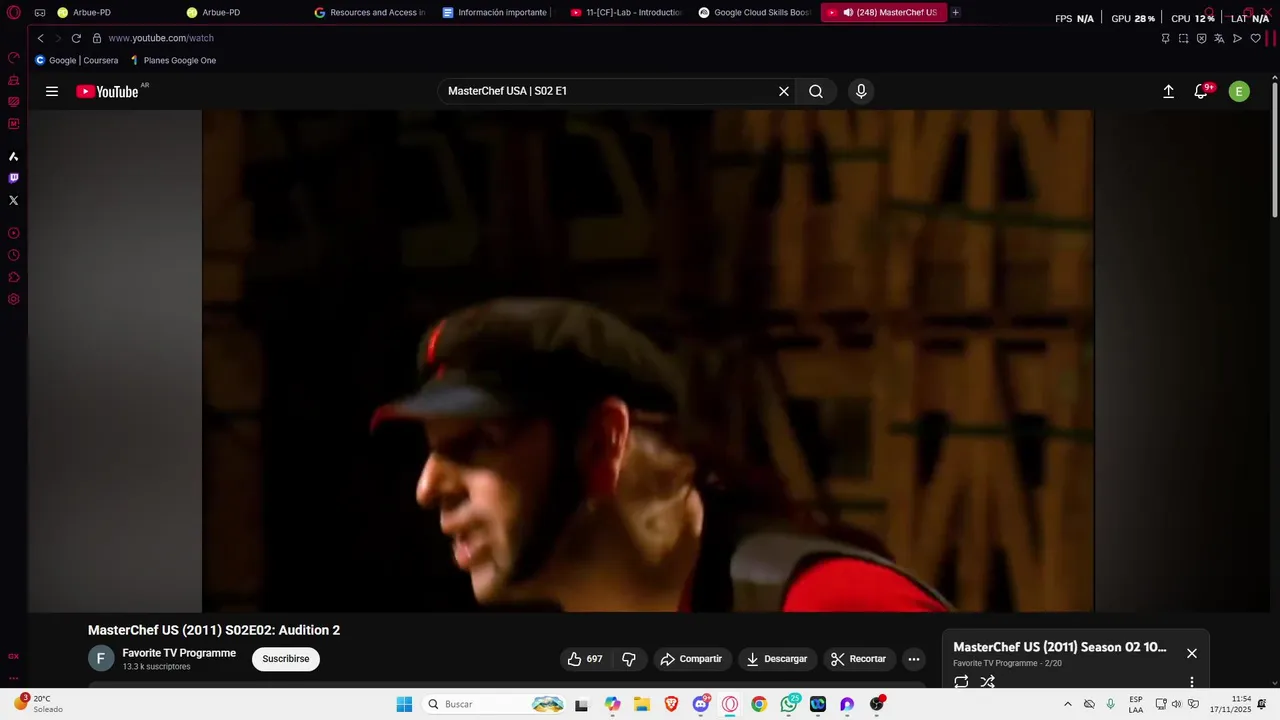The height and width of the screenshot is (720, 1280).
Task: Reload the current page
Action: point(76,38)
